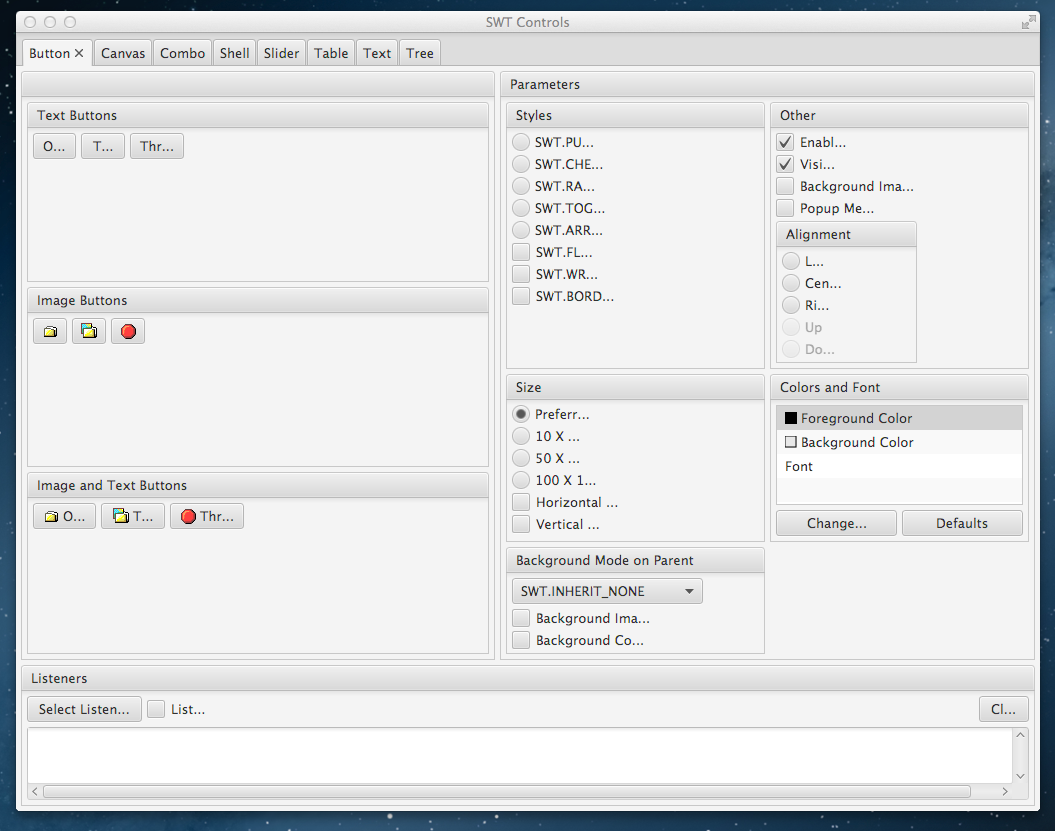Switch to the Canvas tab
1055x831 pixels.
coord(123,54)
